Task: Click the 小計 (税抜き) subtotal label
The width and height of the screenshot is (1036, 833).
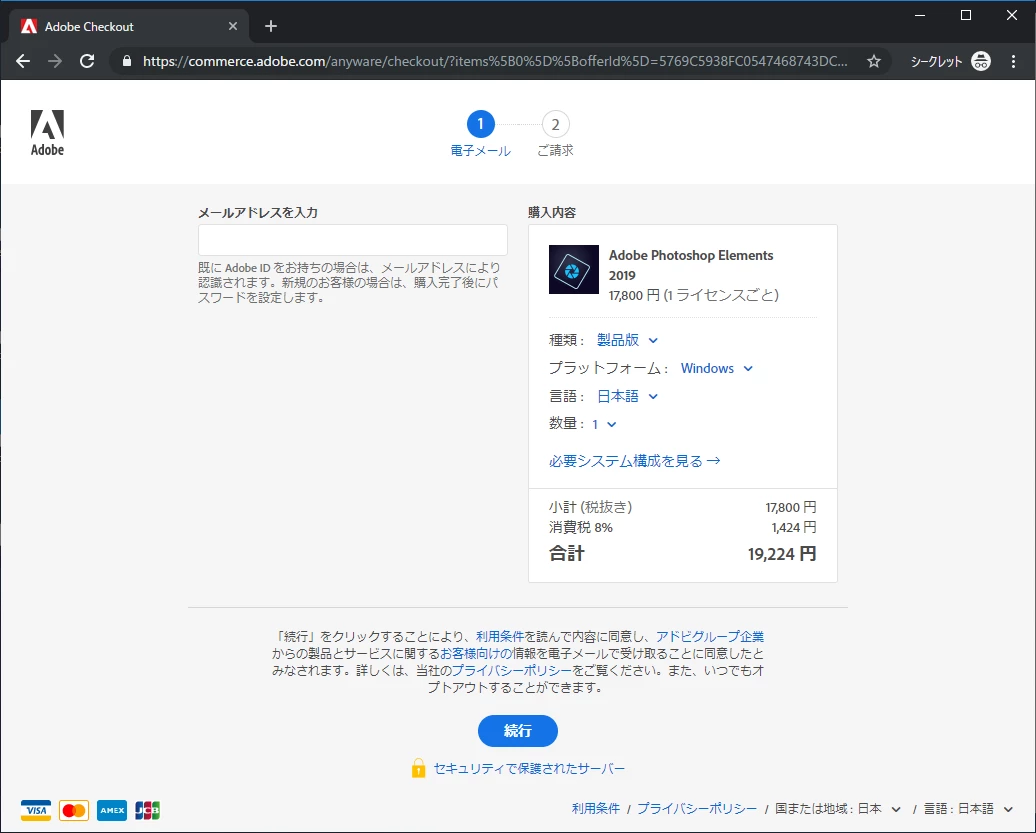Action: (590, 507)
